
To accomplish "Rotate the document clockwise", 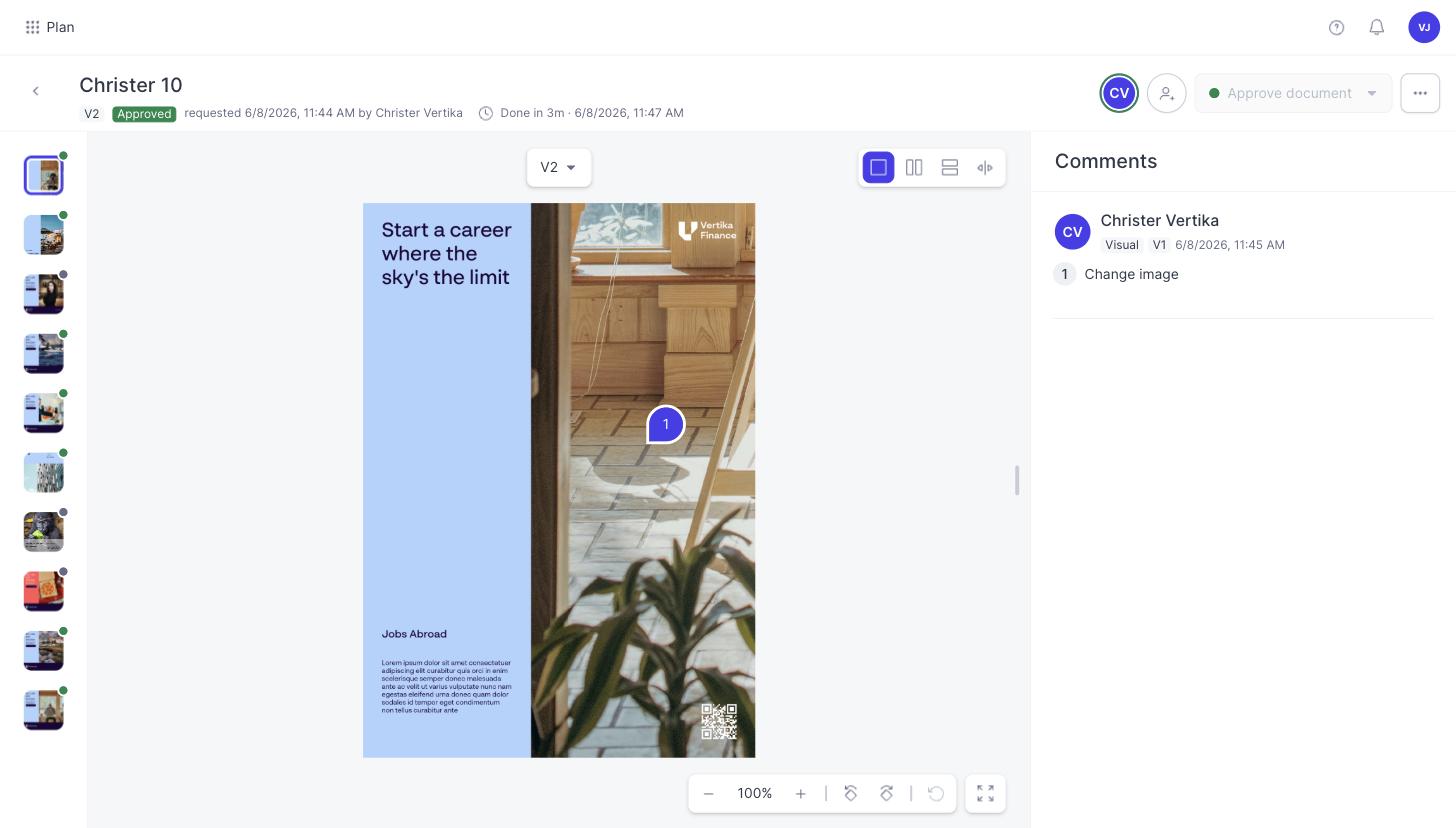I will [x=886, y=793].
